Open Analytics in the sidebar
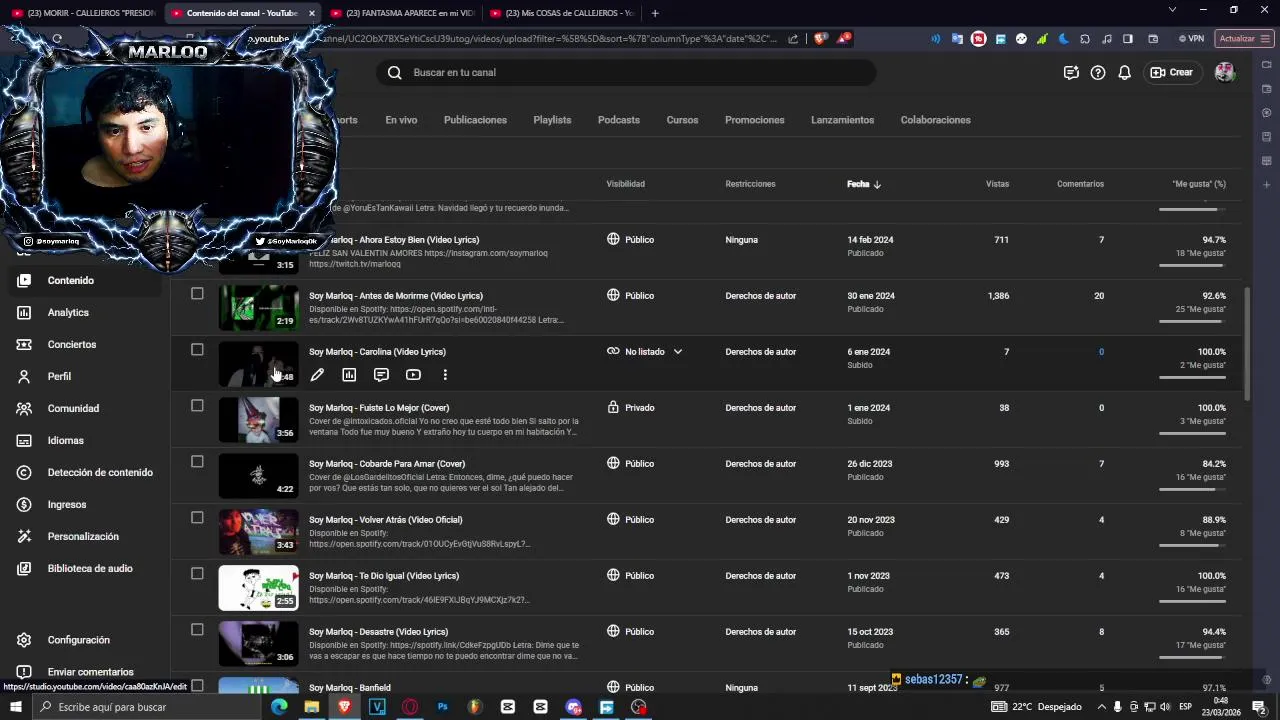 coord(68,312)
